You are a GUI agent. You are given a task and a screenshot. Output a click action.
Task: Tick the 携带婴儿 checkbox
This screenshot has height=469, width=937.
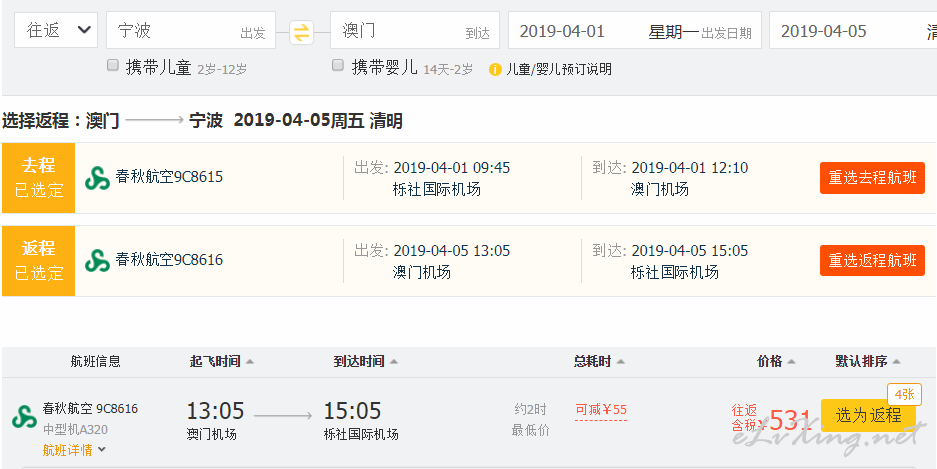tap(338, 65)
